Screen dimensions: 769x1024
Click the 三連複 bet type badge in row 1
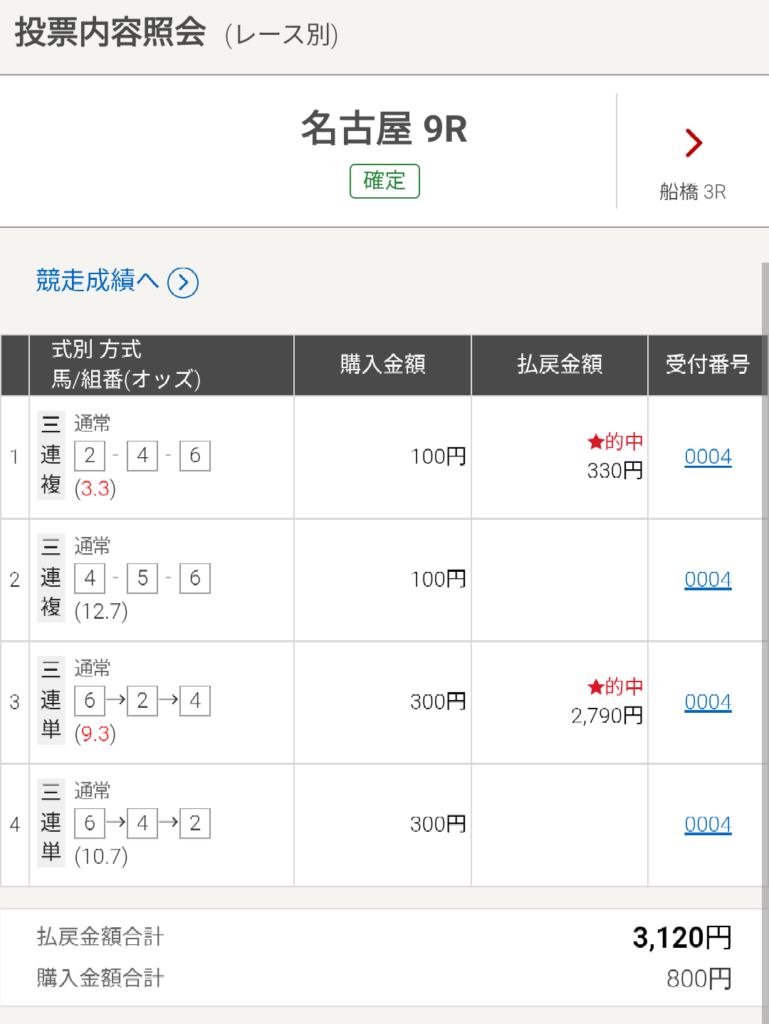[x=51, y=456]
